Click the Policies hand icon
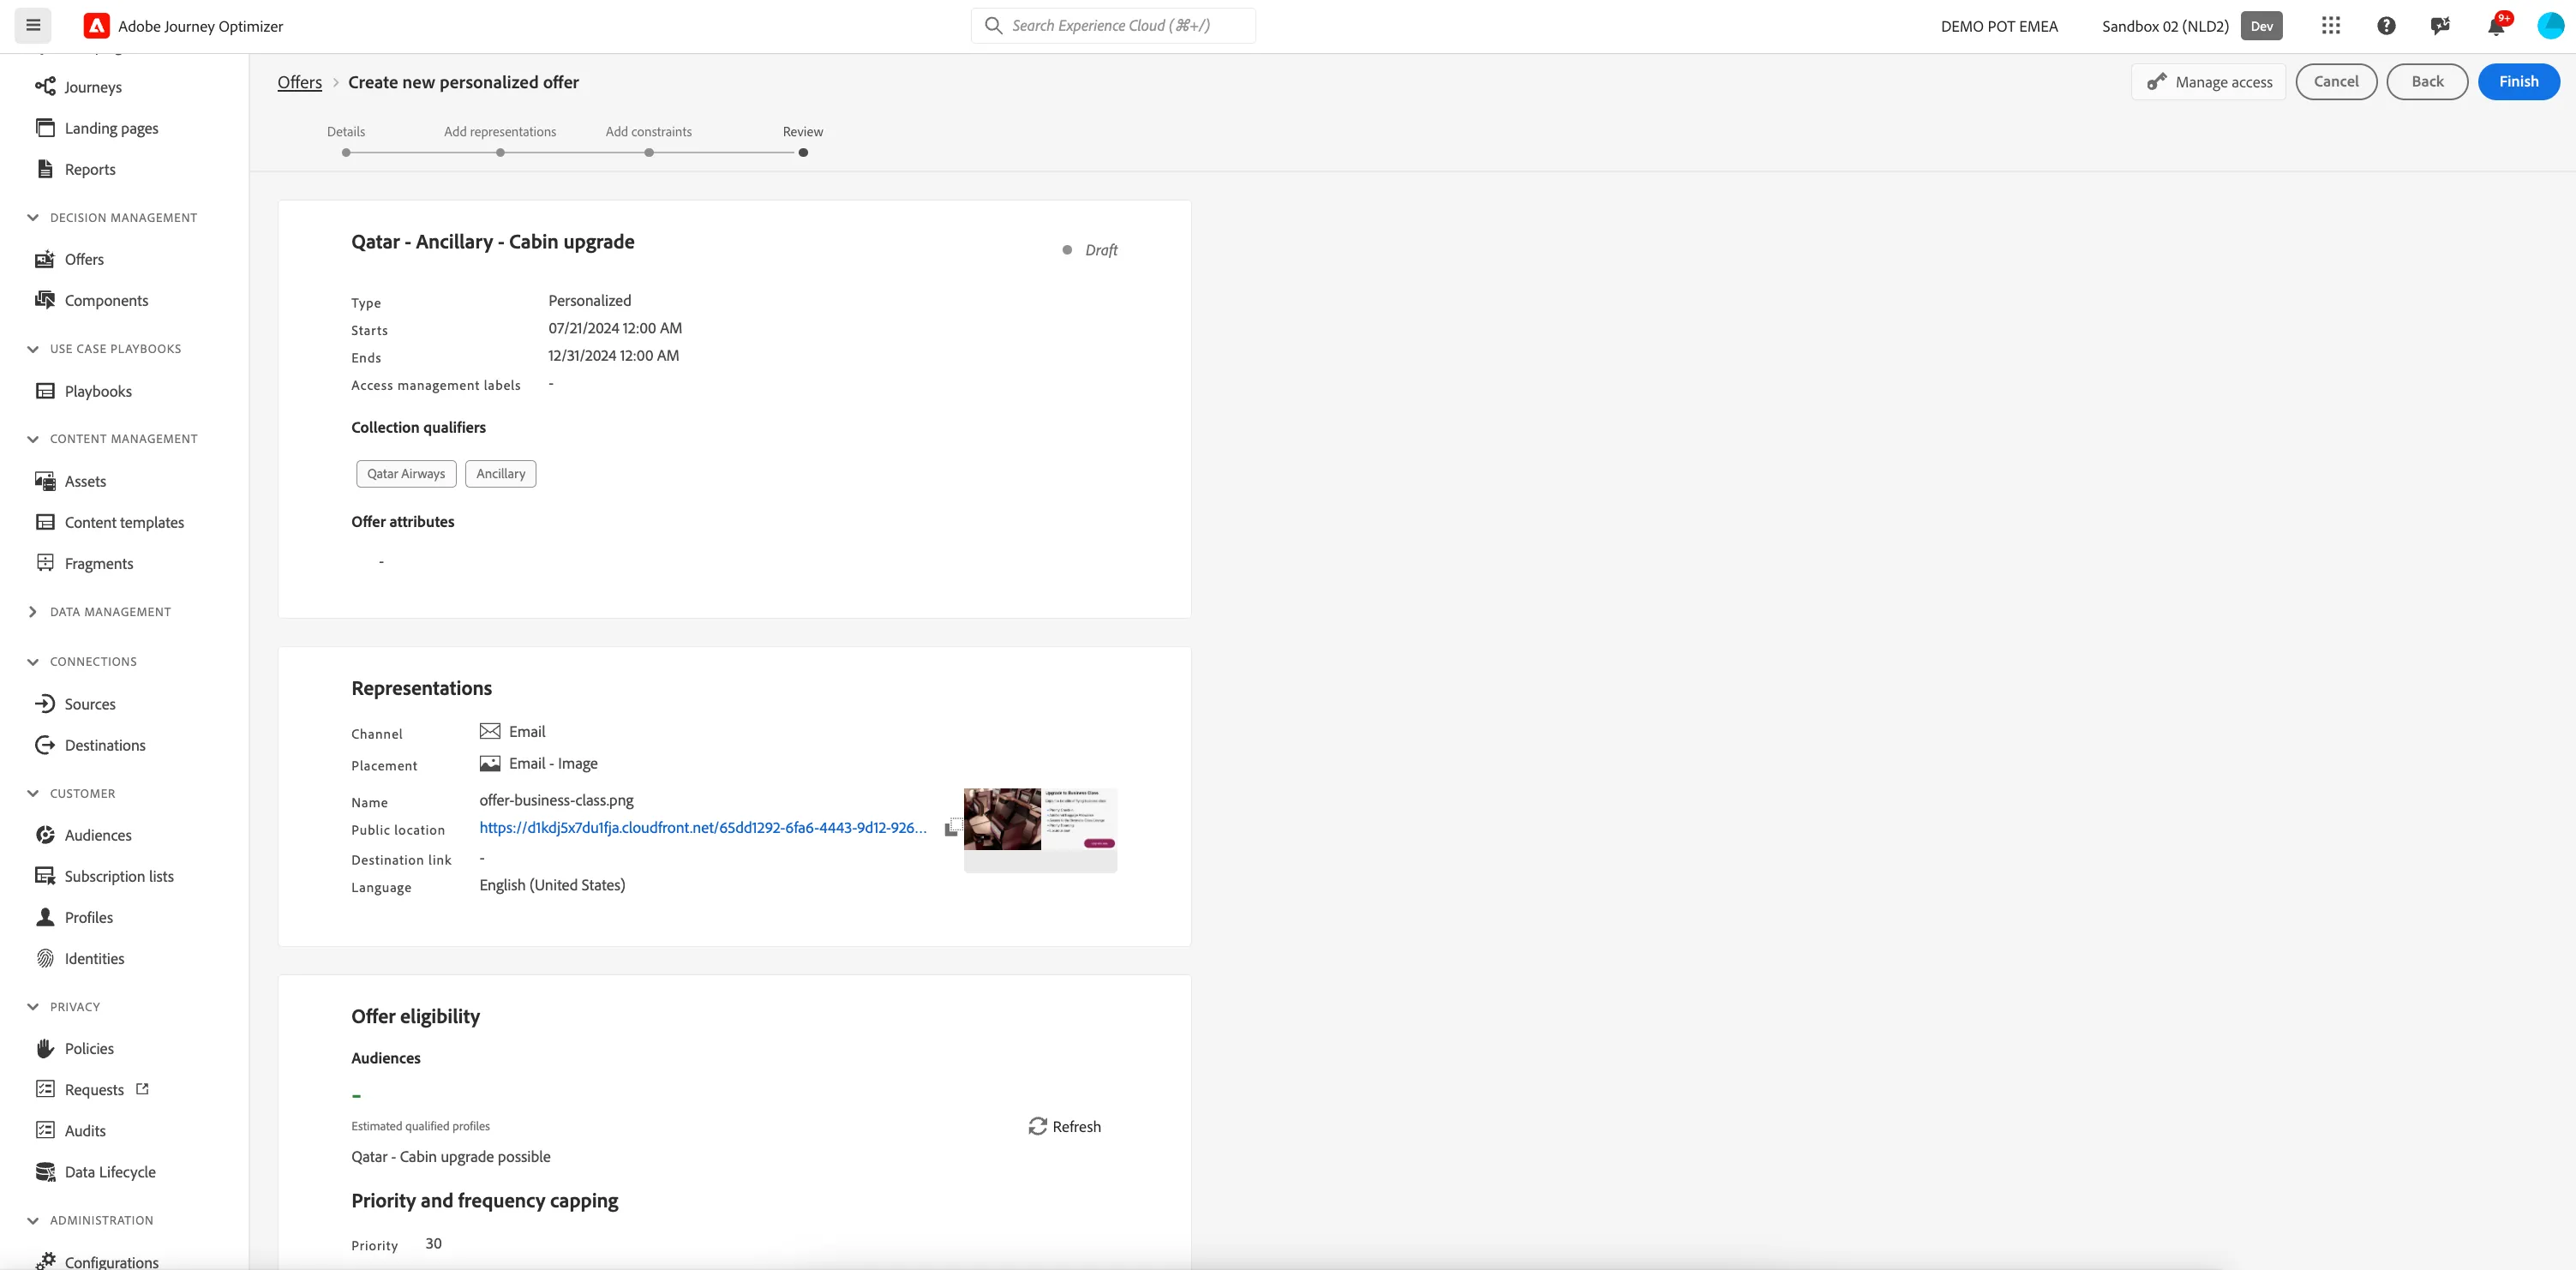 [45, 1048]
